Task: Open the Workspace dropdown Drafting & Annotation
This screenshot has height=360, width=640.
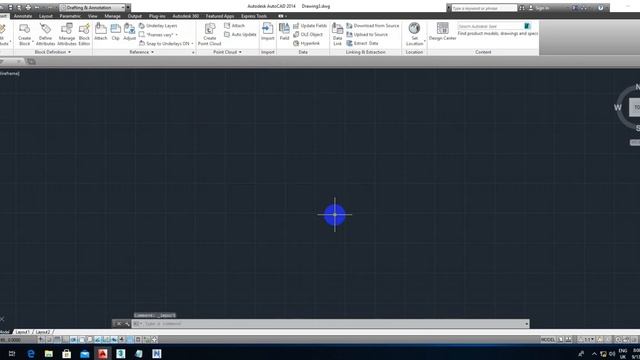Action: [x=93, y=8]
